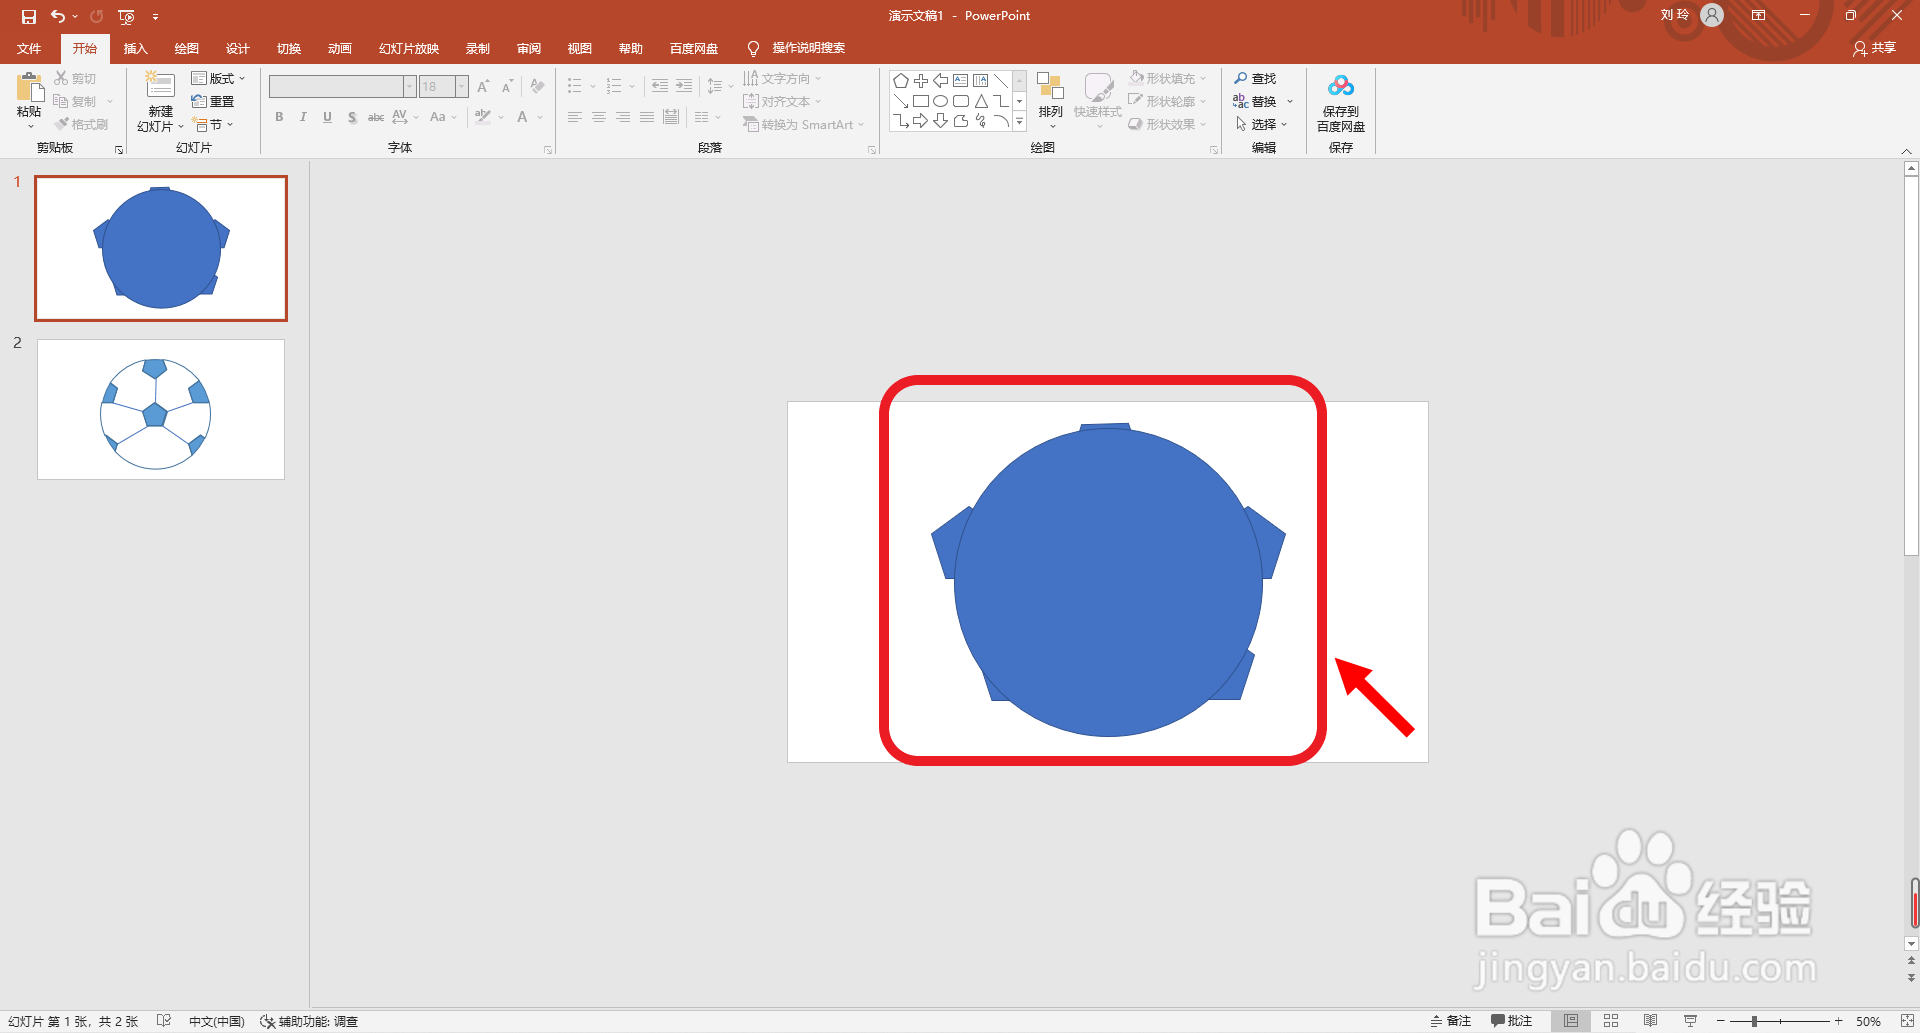This screenshot has width=1920, height=1033.
Task: Open the Paragraph dialog launcher
Action: pos(872,150)
